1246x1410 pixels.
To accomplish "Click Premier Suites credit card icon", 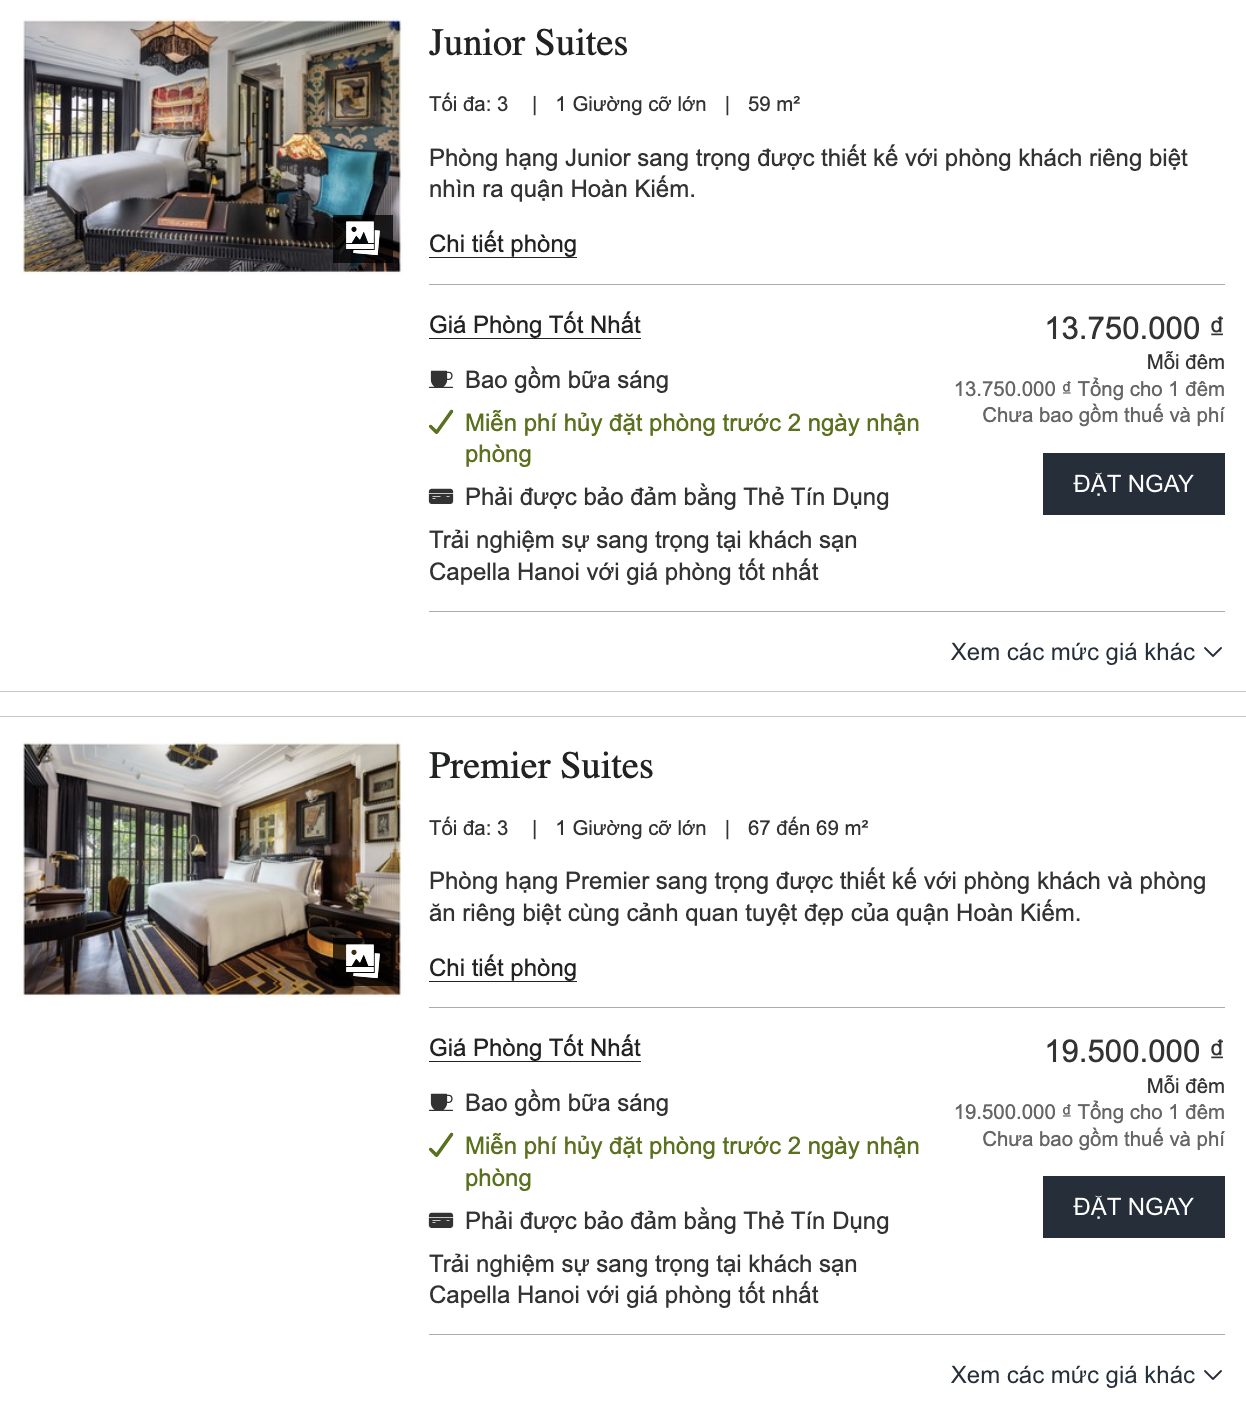I will click(x=441, y=1220).
